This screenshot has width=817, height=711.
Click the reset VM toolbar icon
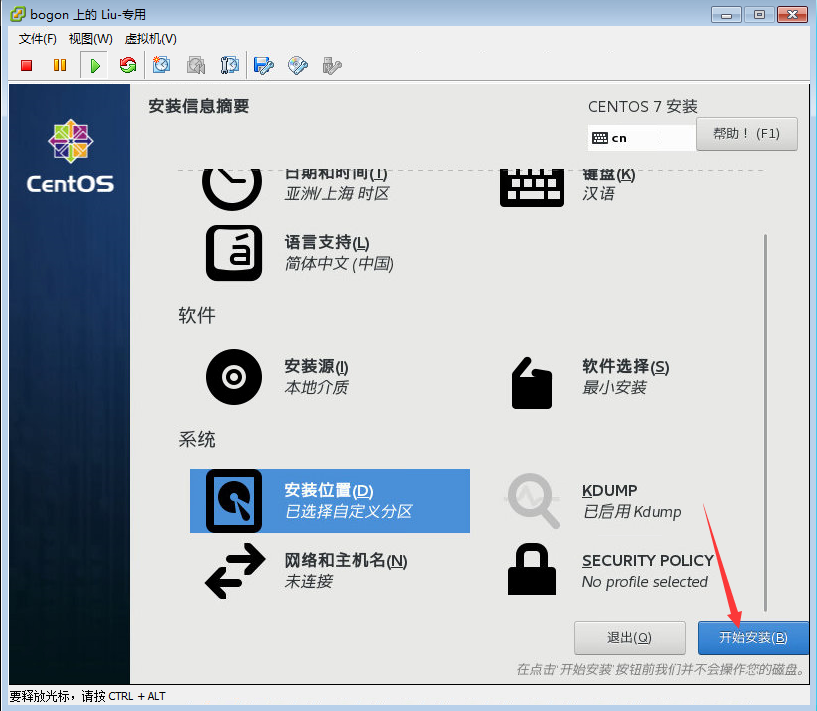pyautogui.click(x=128, y=65)
